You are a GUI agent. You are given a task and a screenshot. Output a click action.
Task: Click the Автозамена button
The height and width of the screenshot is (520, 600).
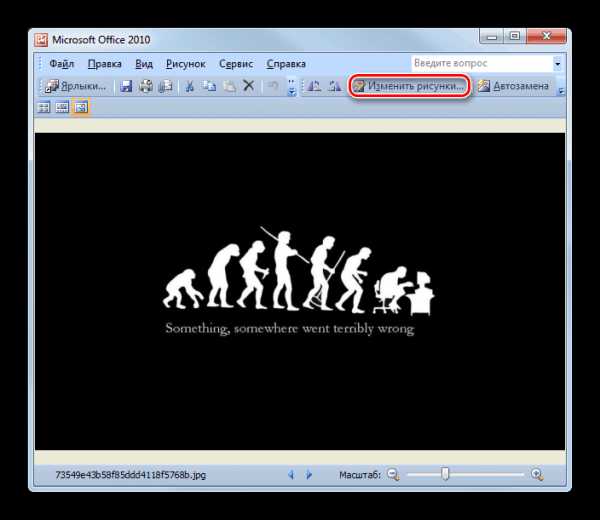[513, 86]
